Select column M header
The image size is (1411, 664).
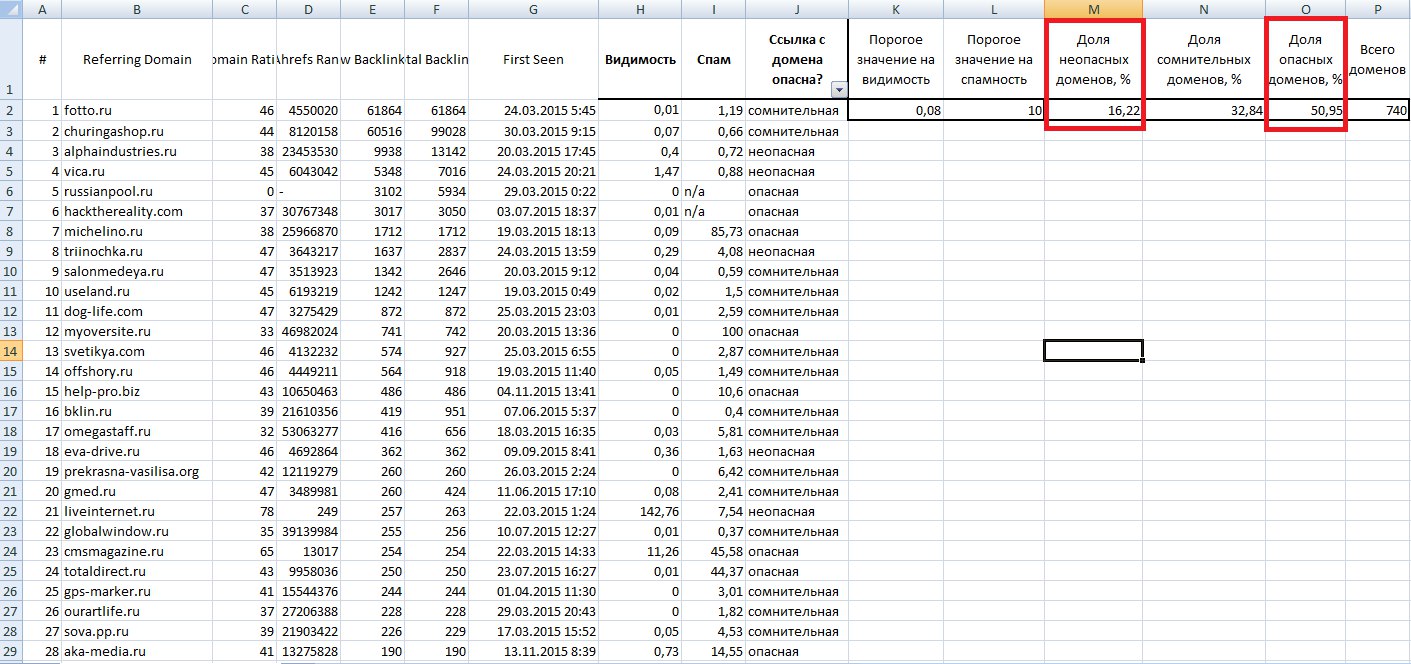(1093, 9)
